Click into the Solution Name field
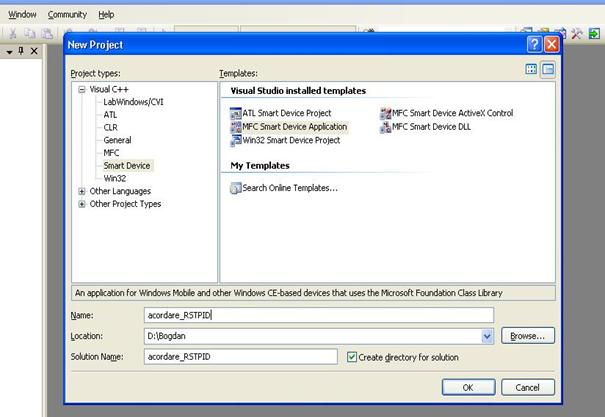This screenshot has width=605, height=417. (x=241, y=357)
